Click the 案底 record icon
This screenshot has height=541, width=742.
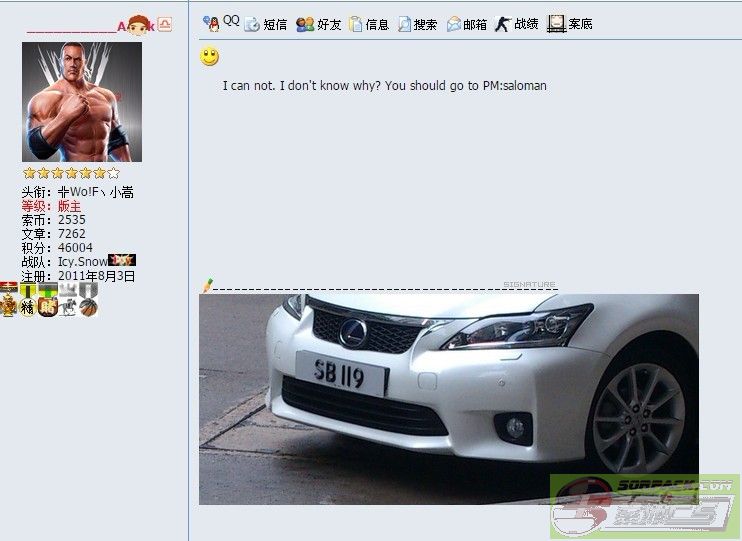coord(557,23)
